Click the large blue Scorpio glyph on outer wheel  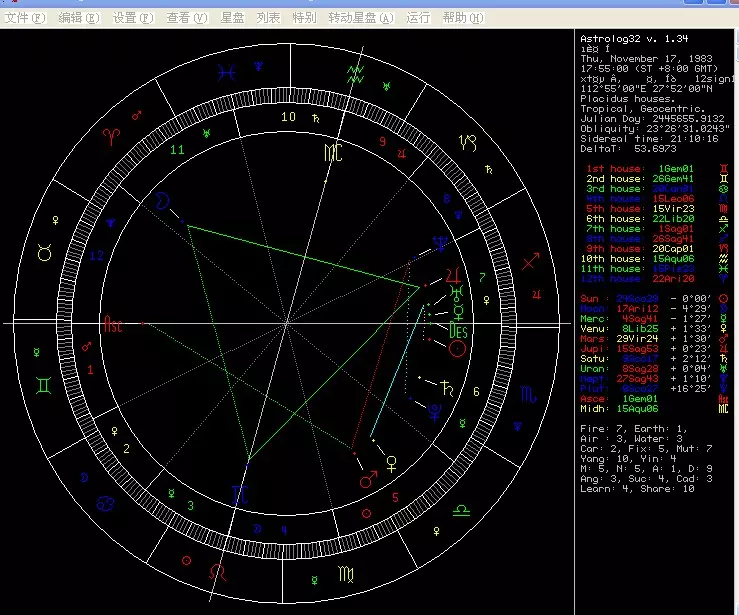click(527, 394)
